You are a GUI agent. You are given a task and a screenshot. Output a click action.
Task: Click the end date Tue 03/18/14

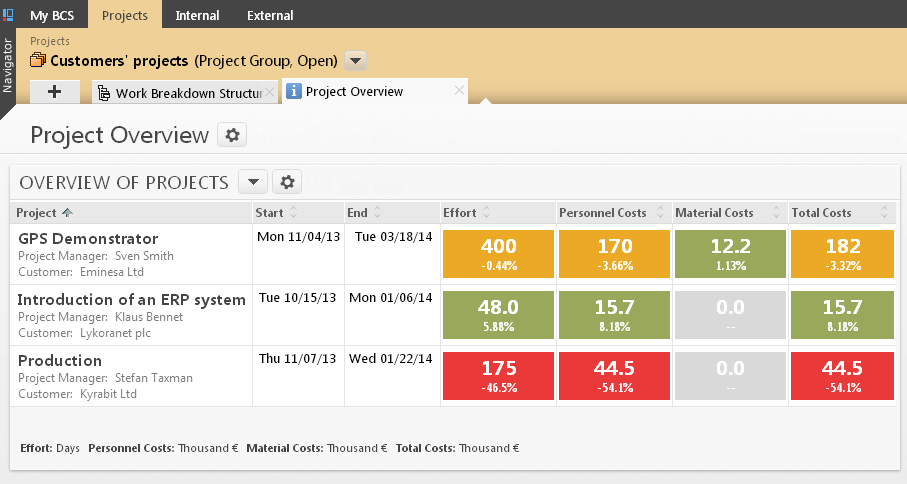[x=393, y=237]
